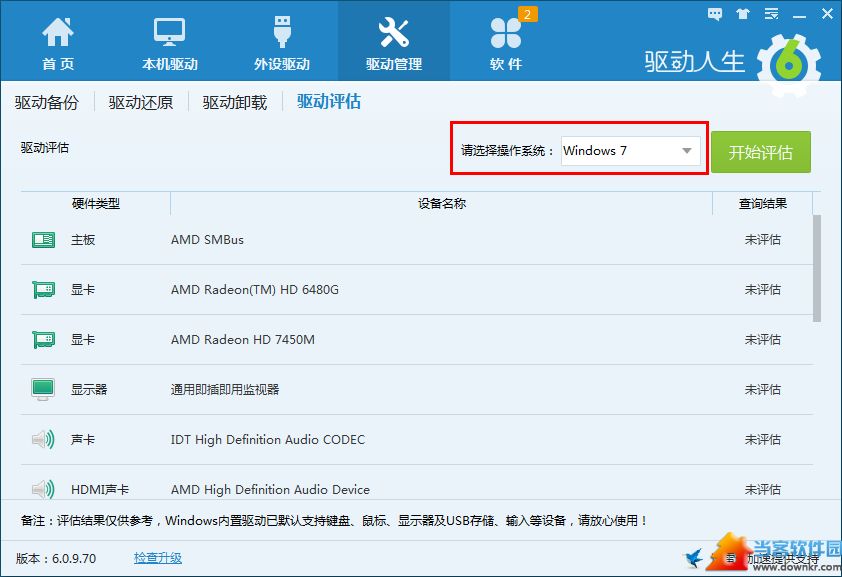Click the 检查升级 link
Image resolution: width=842 pixels, height=577 pixels.
coord(158,558)
